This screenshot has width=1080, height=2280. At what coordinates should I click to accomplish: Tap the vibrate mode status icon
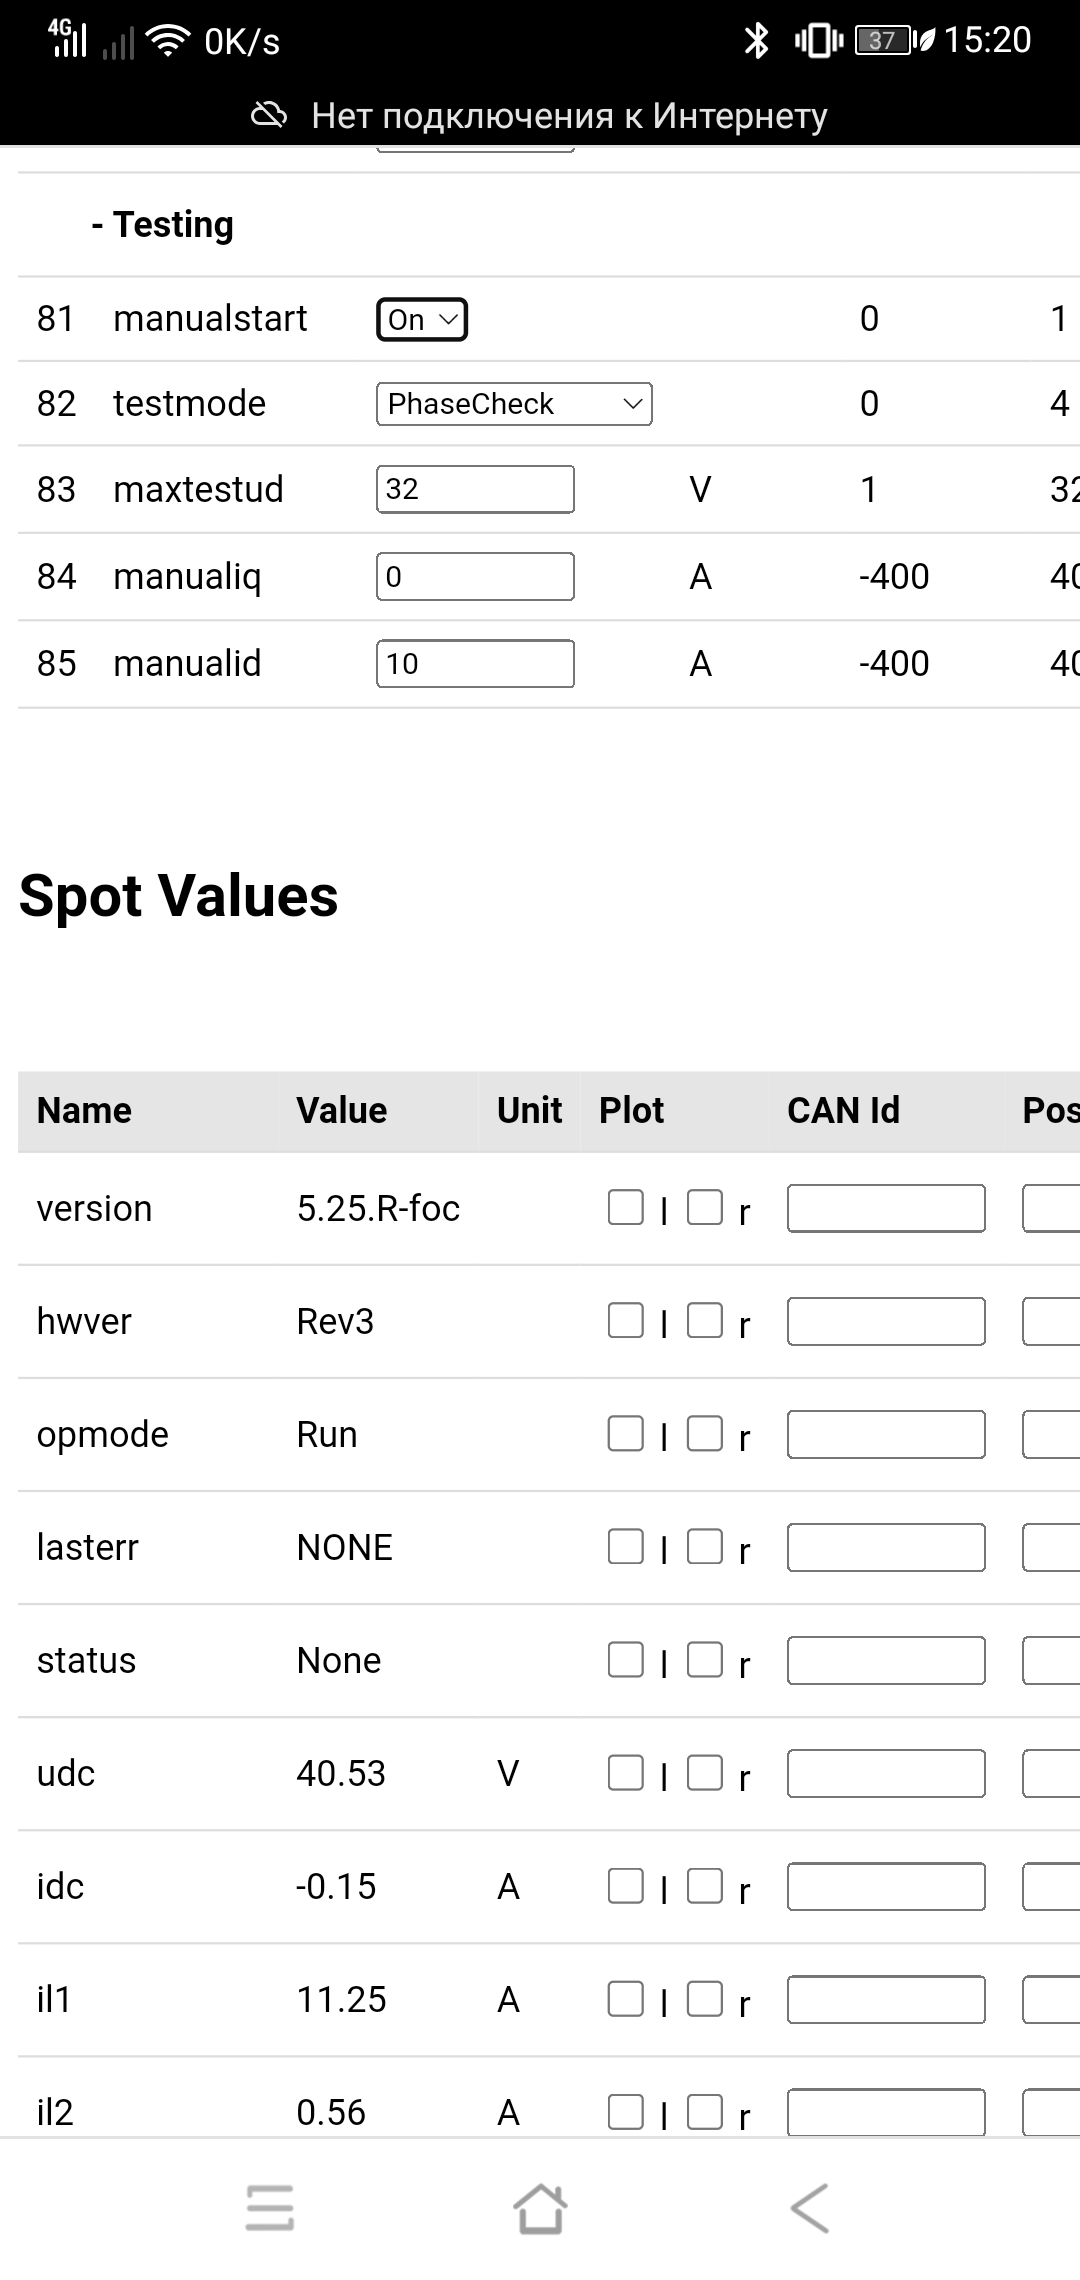tap(818, 41)
